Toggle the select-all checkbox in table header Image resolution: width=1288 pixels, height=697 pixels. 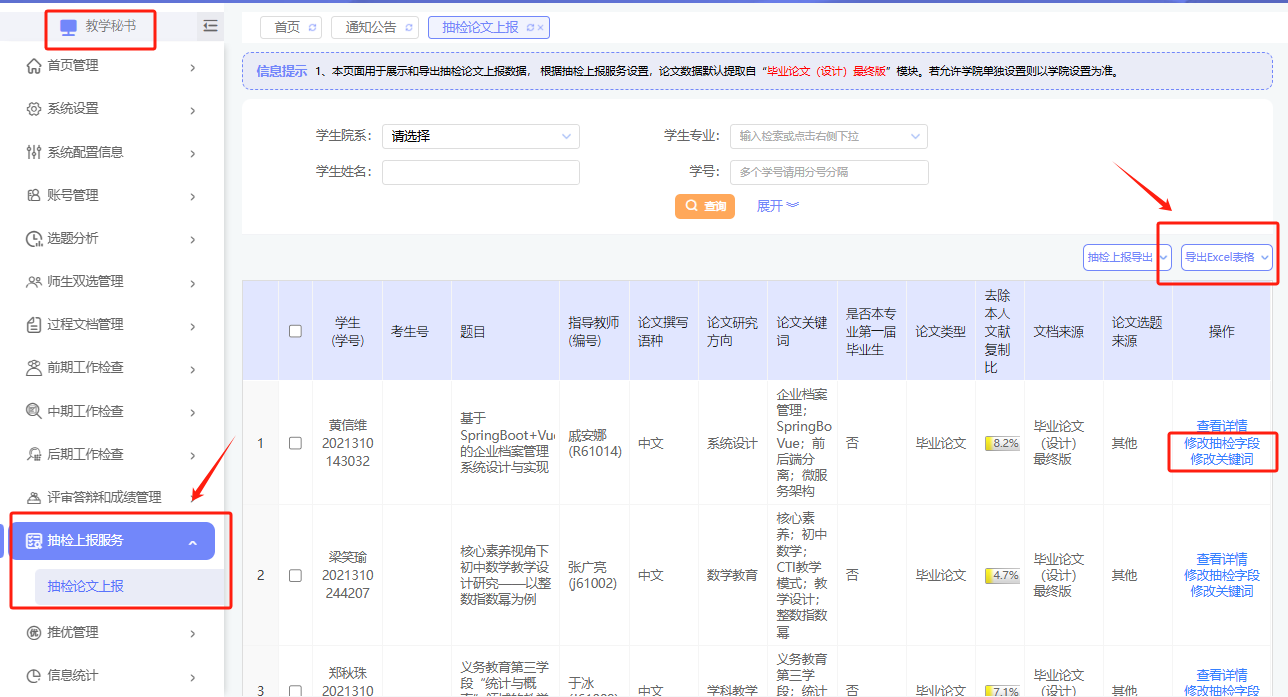[295, 331]
